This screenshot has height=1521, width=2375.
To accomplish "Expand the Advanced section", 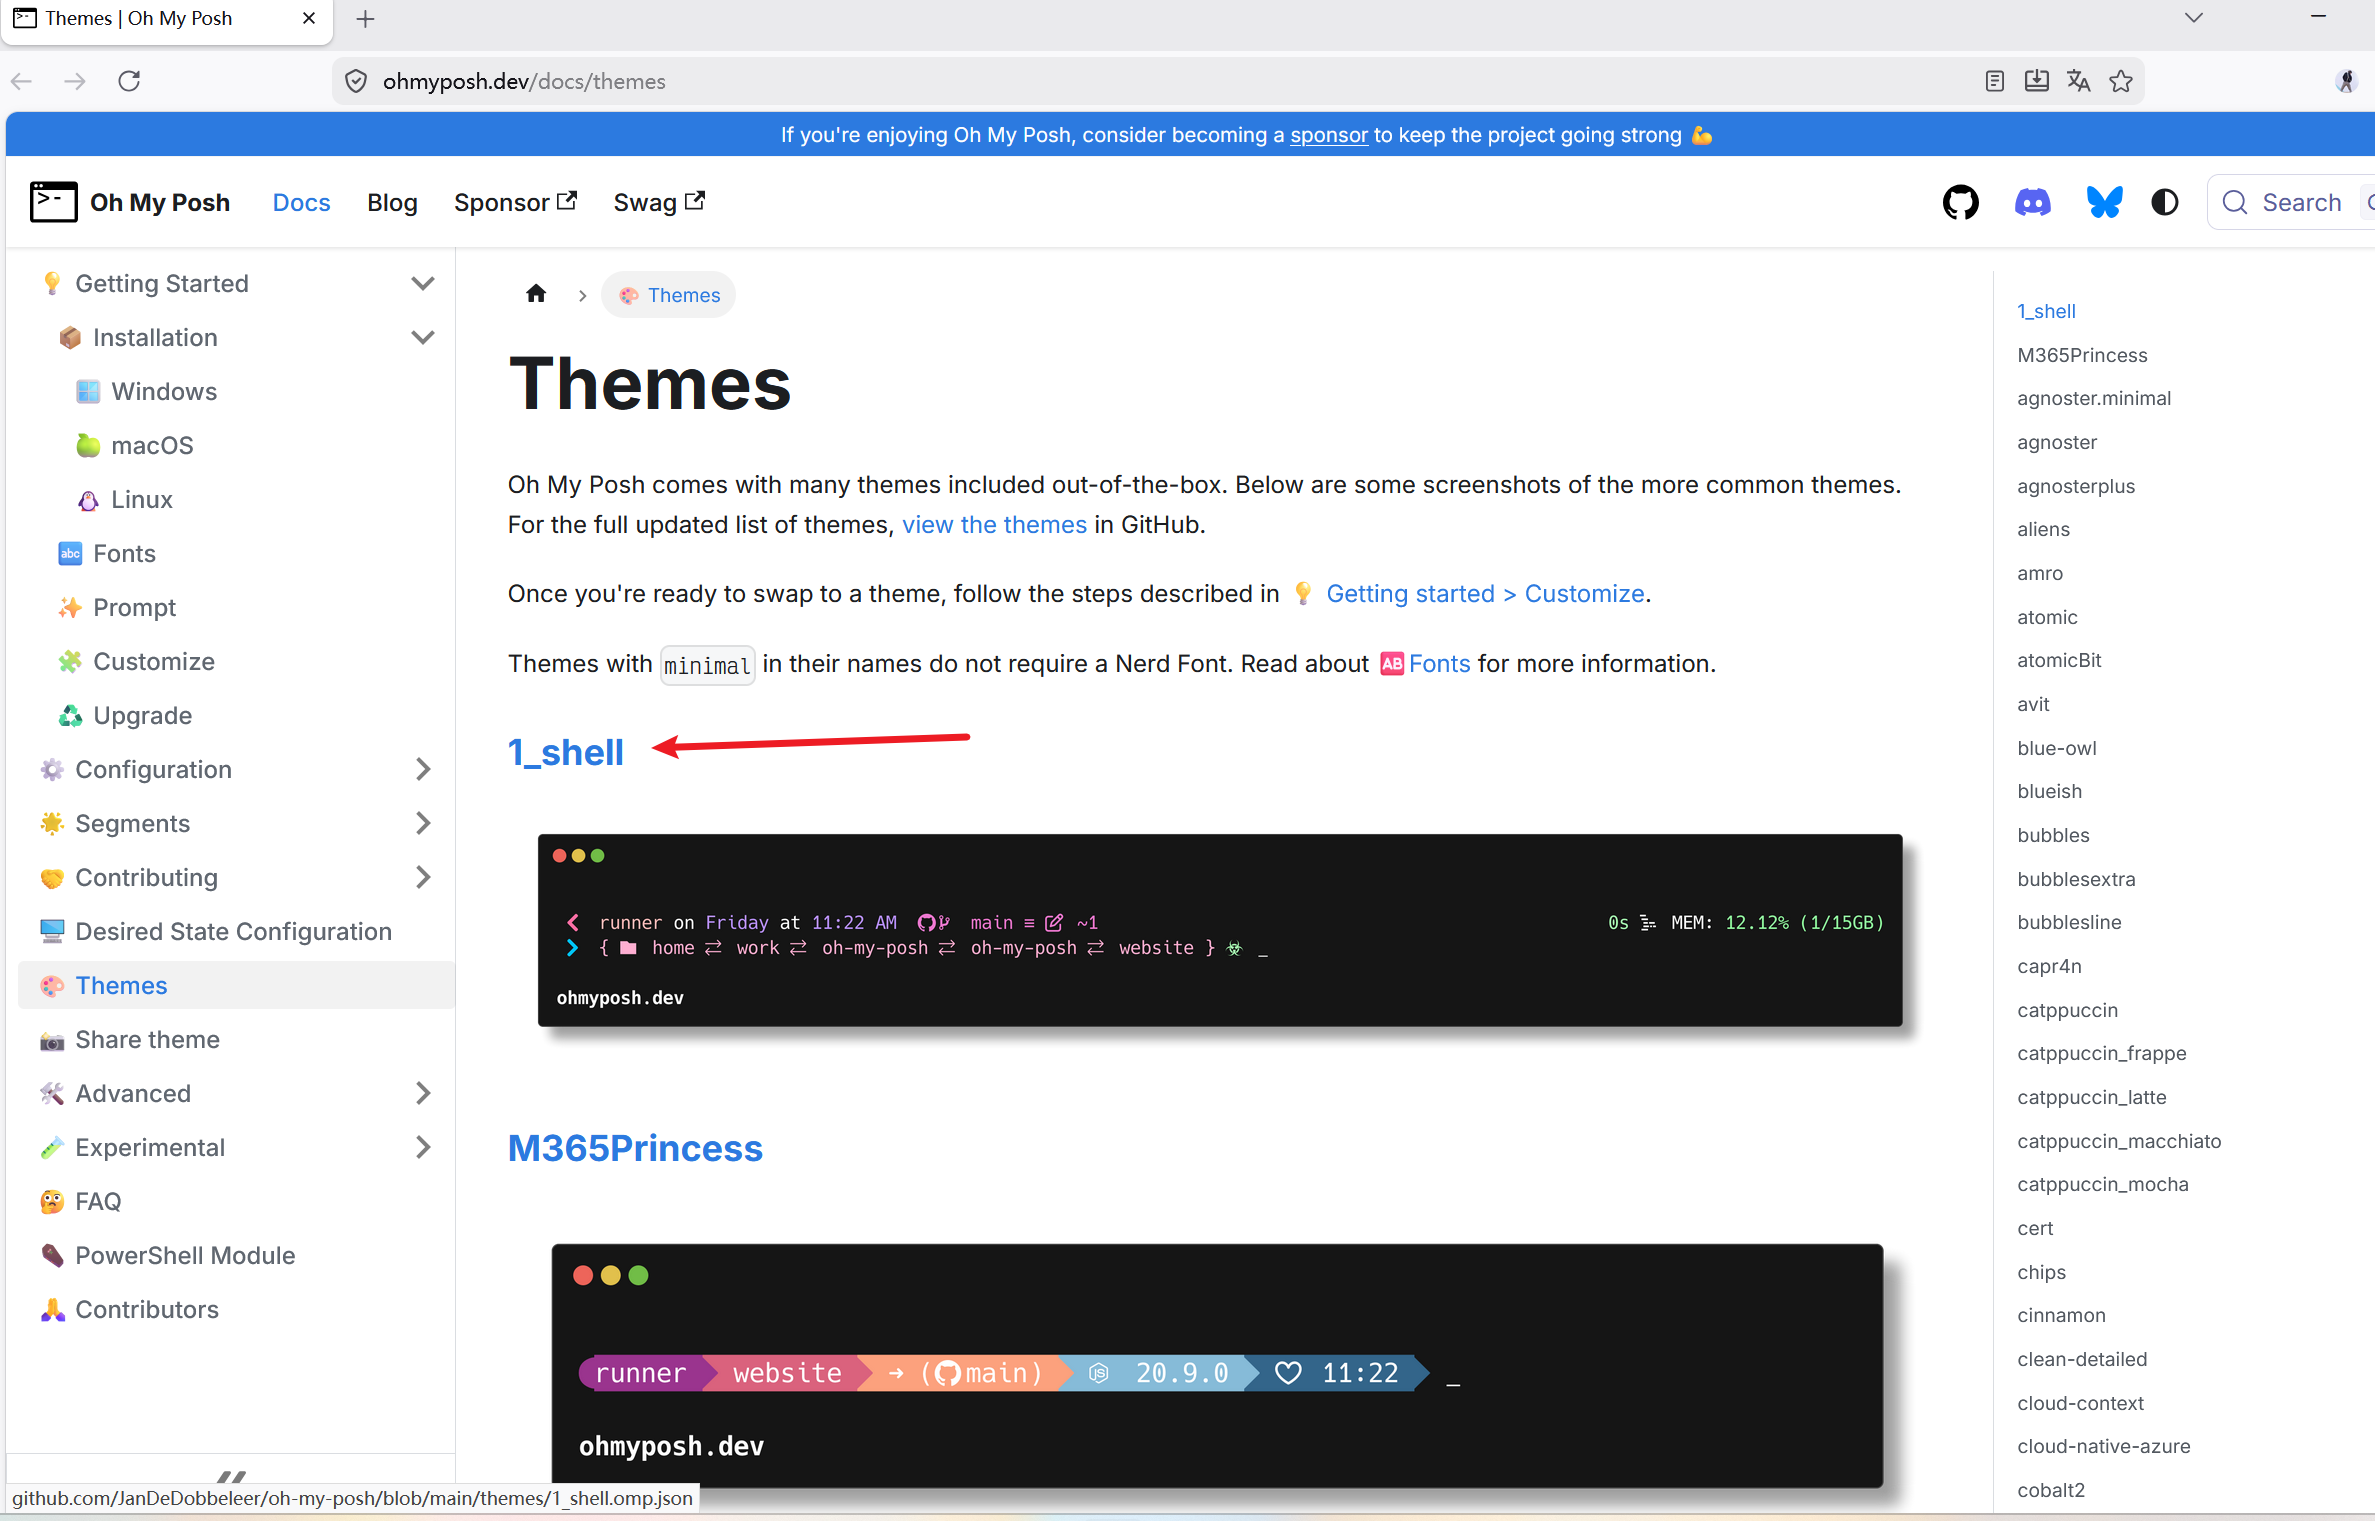I will click(423, 1094).
